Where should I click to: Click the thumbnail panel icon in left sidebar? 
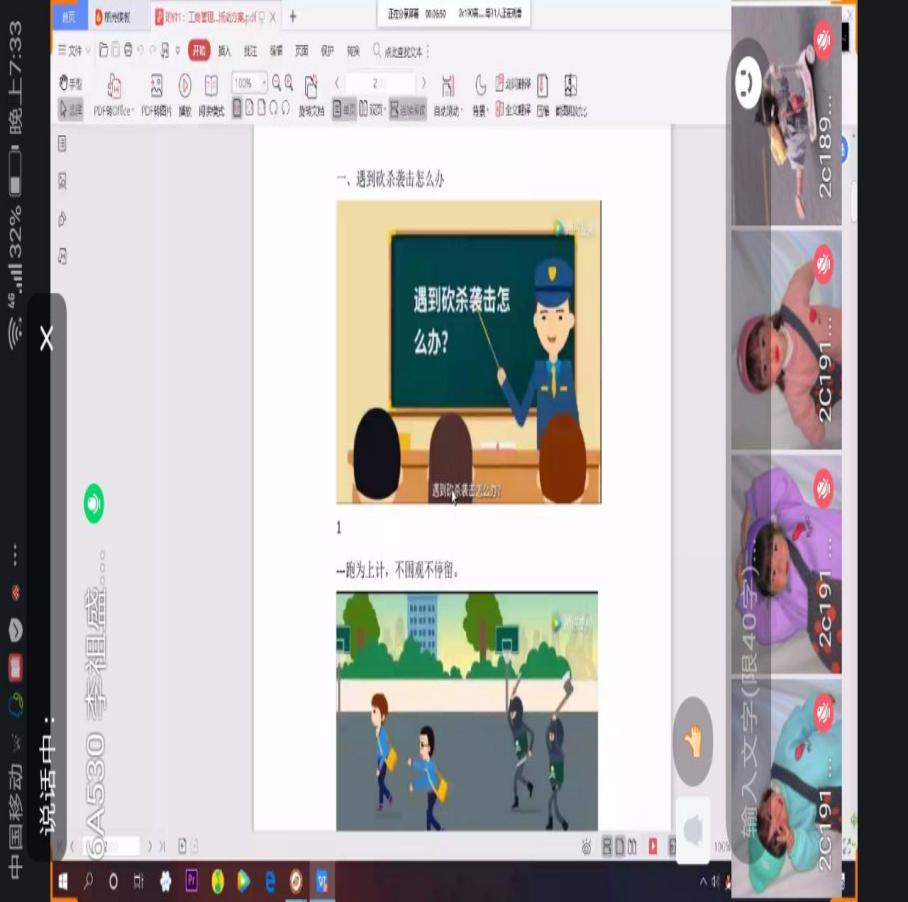(x=62, y=144)
